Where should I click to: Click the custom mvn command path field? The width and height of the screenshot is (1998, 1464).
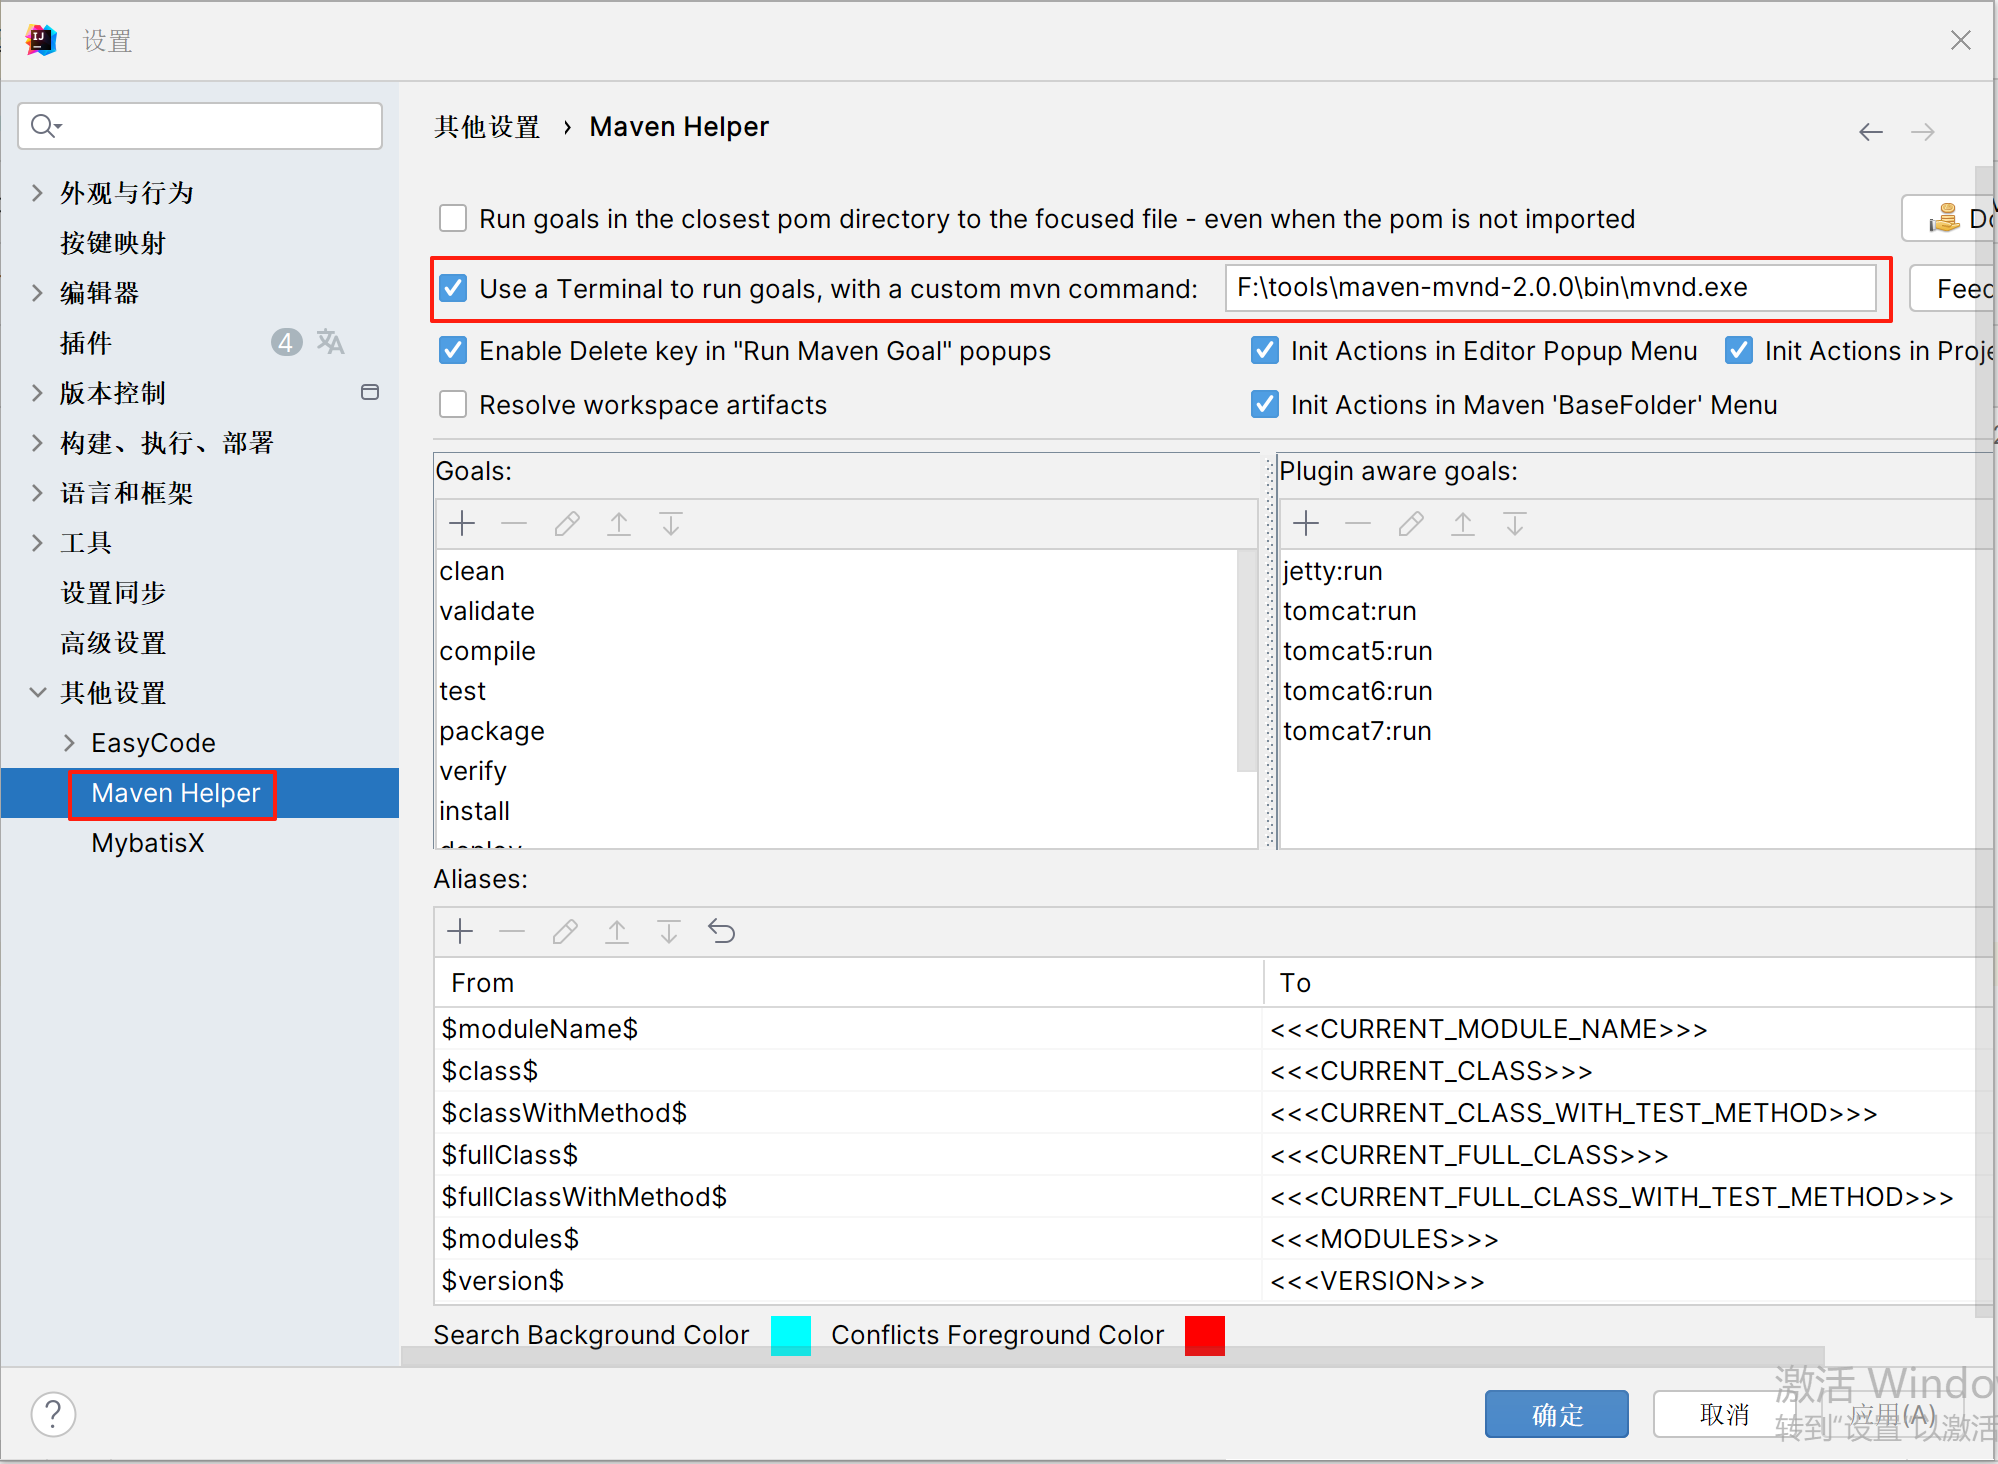coord(1549,288)
